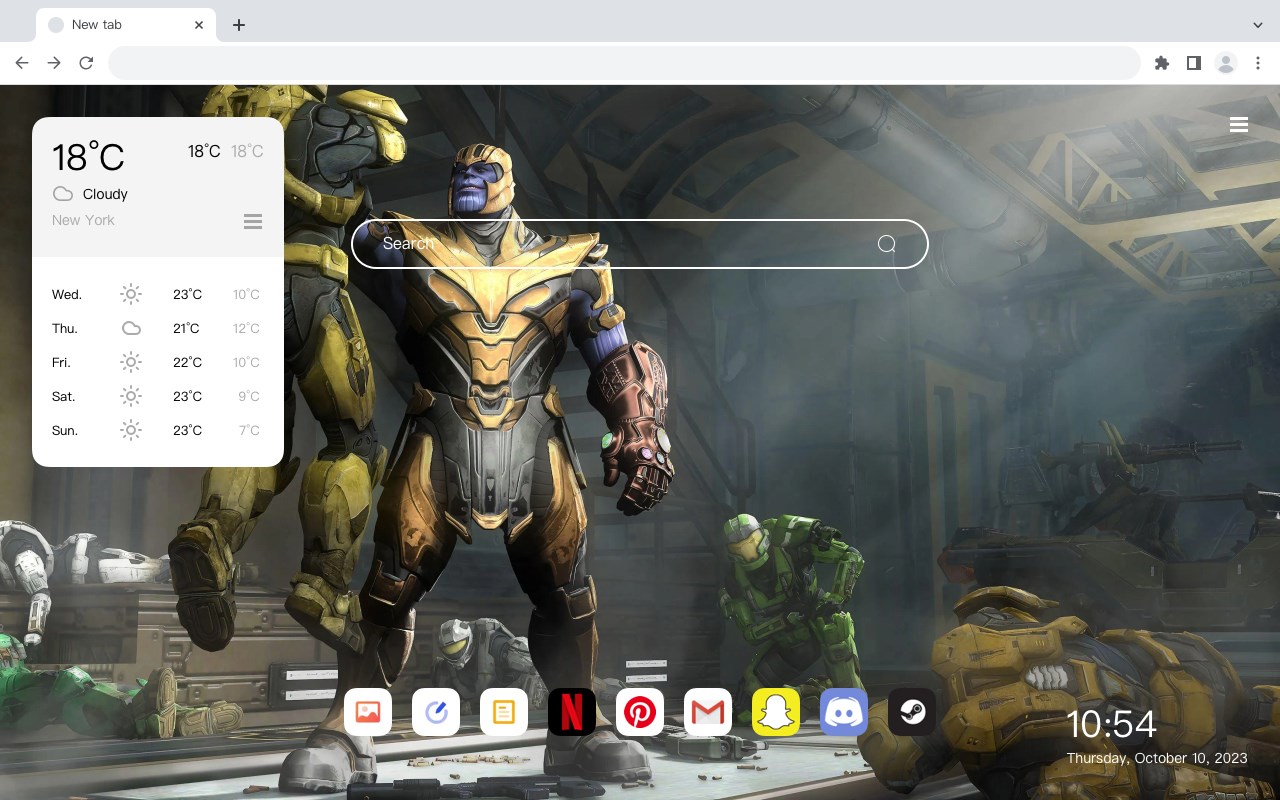
Task: Open the blue checkmark tasks shortcut icon
Action: (x=436, y=712)
